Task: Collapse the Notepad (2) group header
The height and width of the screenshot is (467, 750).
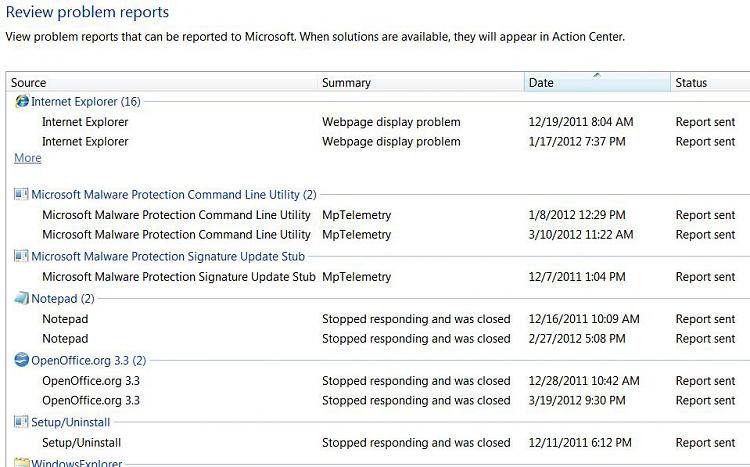Action: 63,299
